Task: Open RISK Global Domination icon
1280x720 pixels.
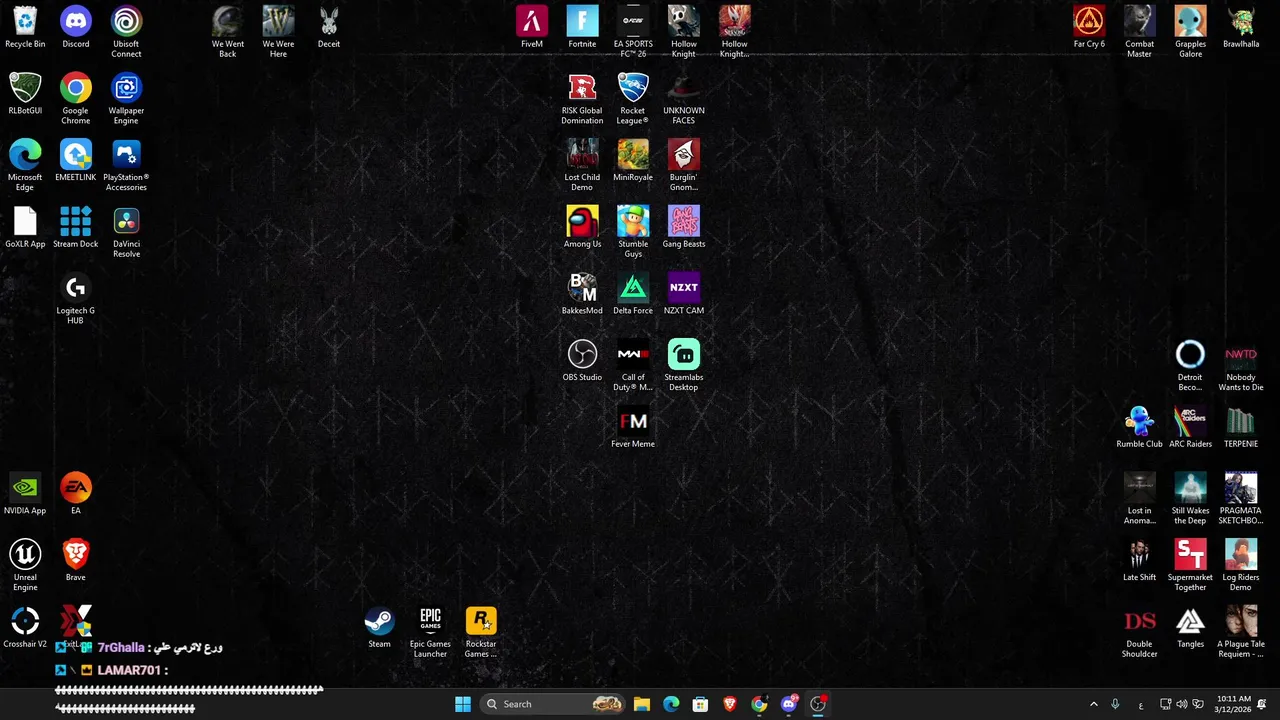Action: [582, 99]
